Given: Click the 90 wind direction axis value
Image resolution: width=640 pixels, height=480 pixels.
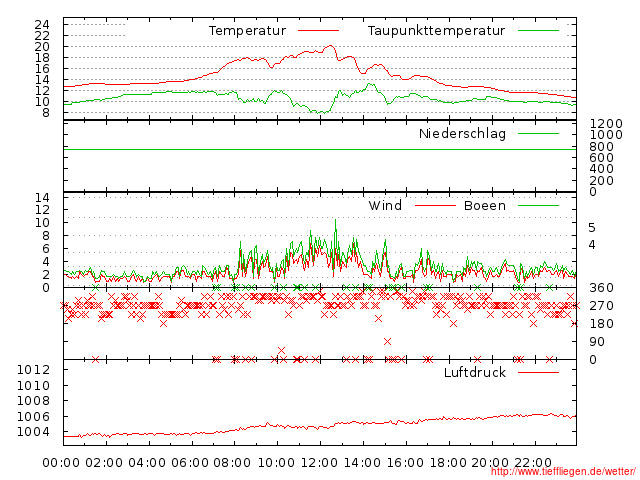Looking at the screenshot, I should tap(597, 342).
